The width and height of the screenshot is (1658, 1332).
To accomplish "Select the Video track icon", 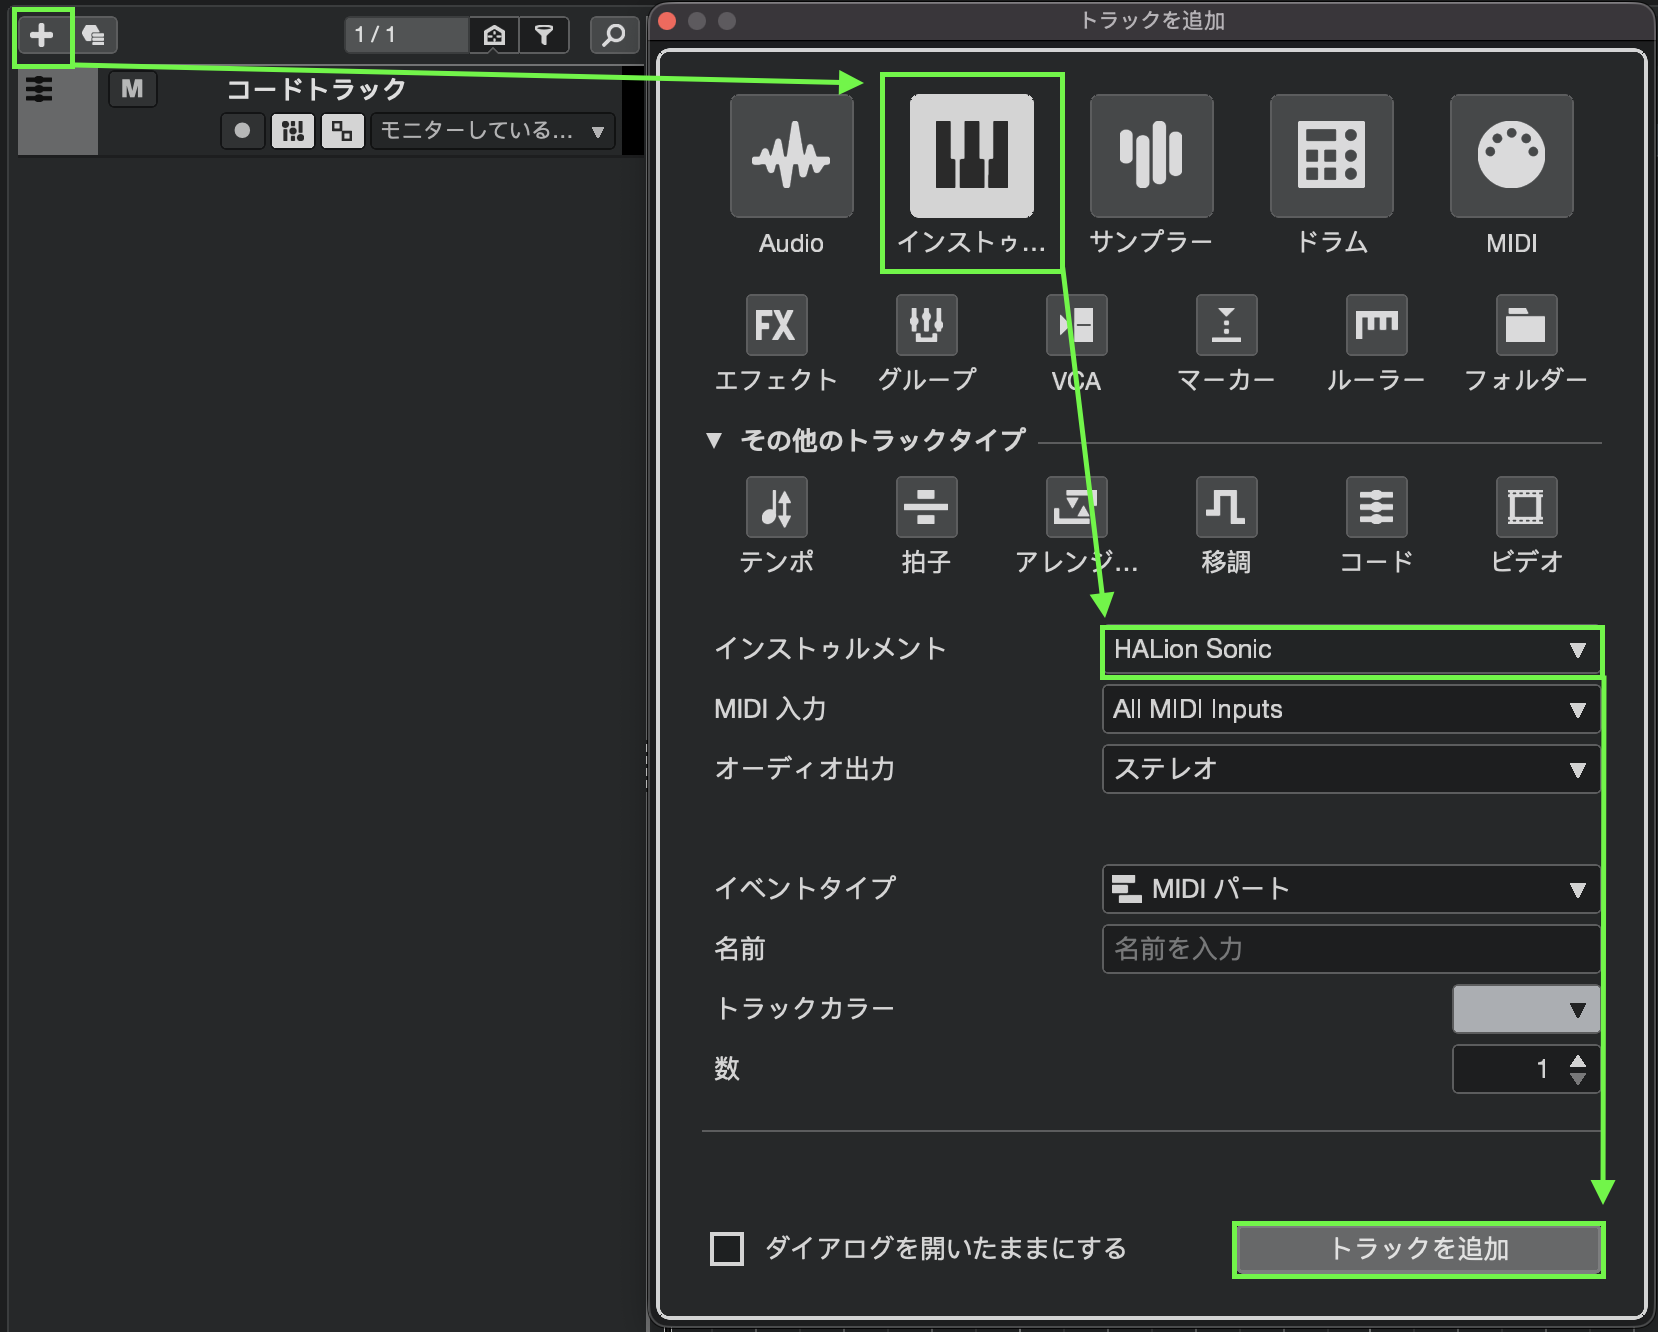I will point(1526,507).
